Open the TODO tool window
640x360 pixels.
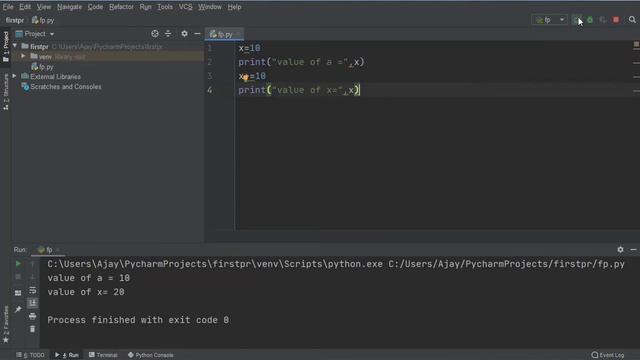coord(31,355)
